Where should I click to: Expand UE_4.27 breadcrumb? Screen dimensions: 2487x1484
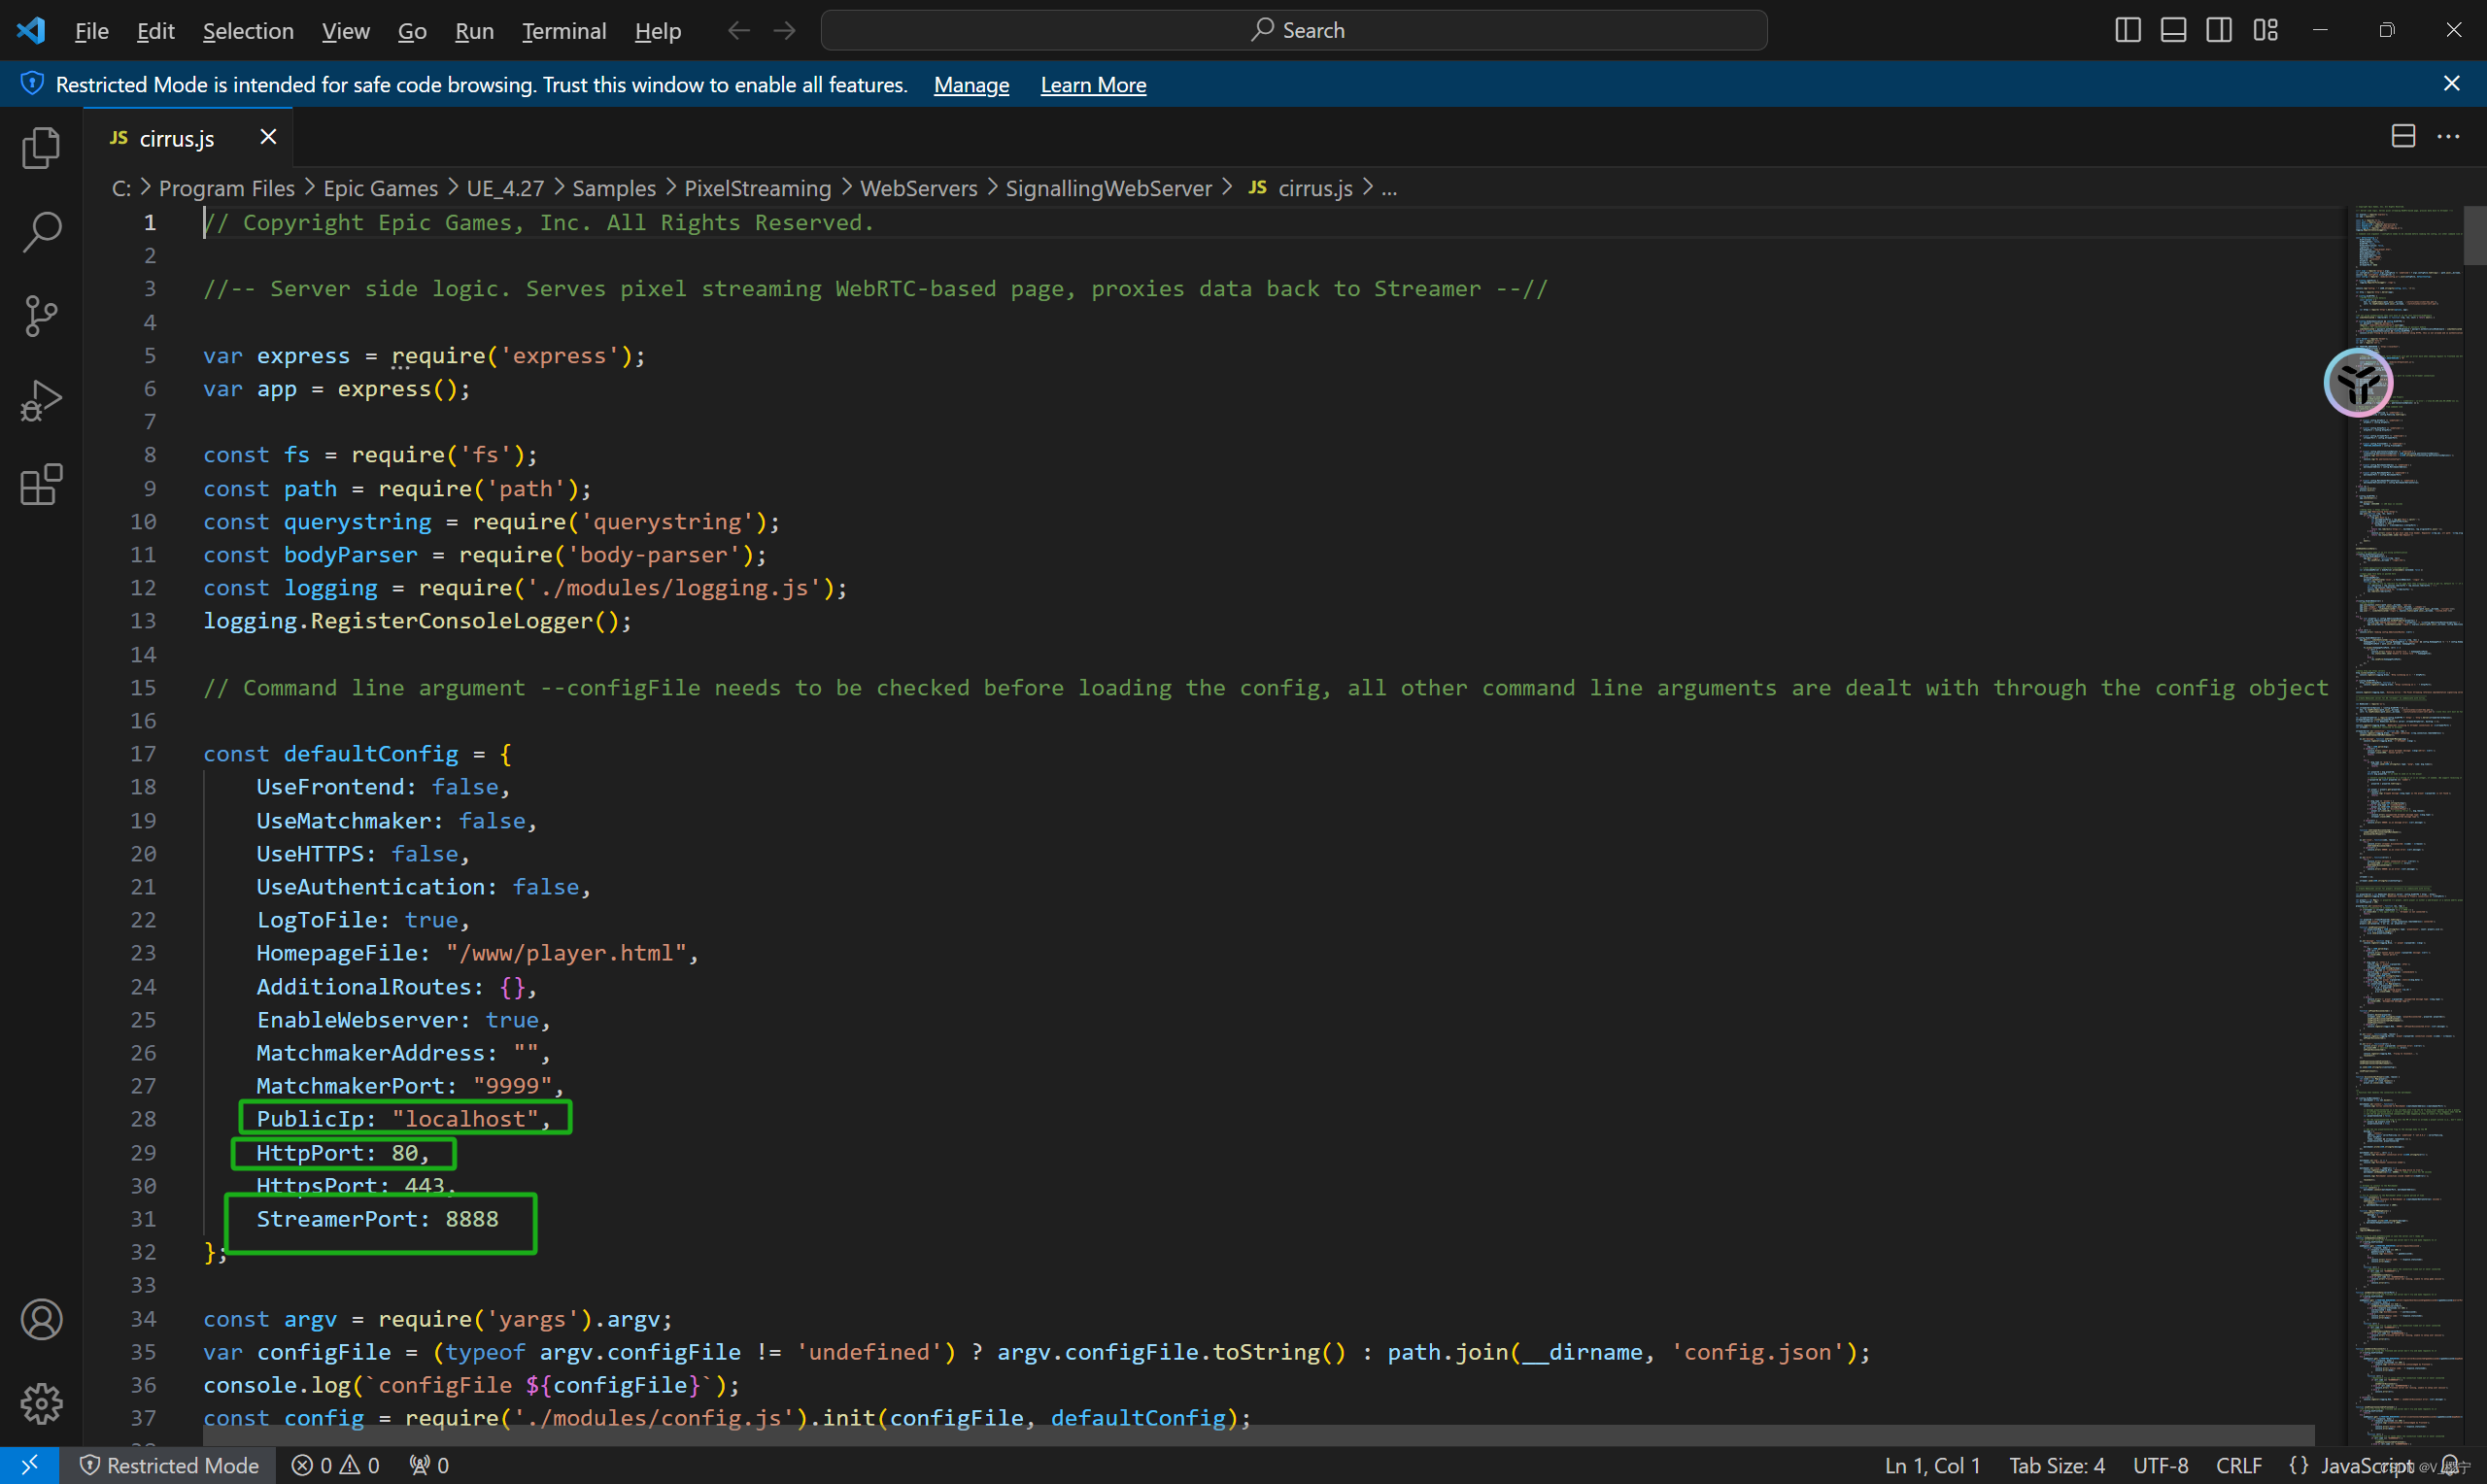pyautogui.click(x=505, y=188)
